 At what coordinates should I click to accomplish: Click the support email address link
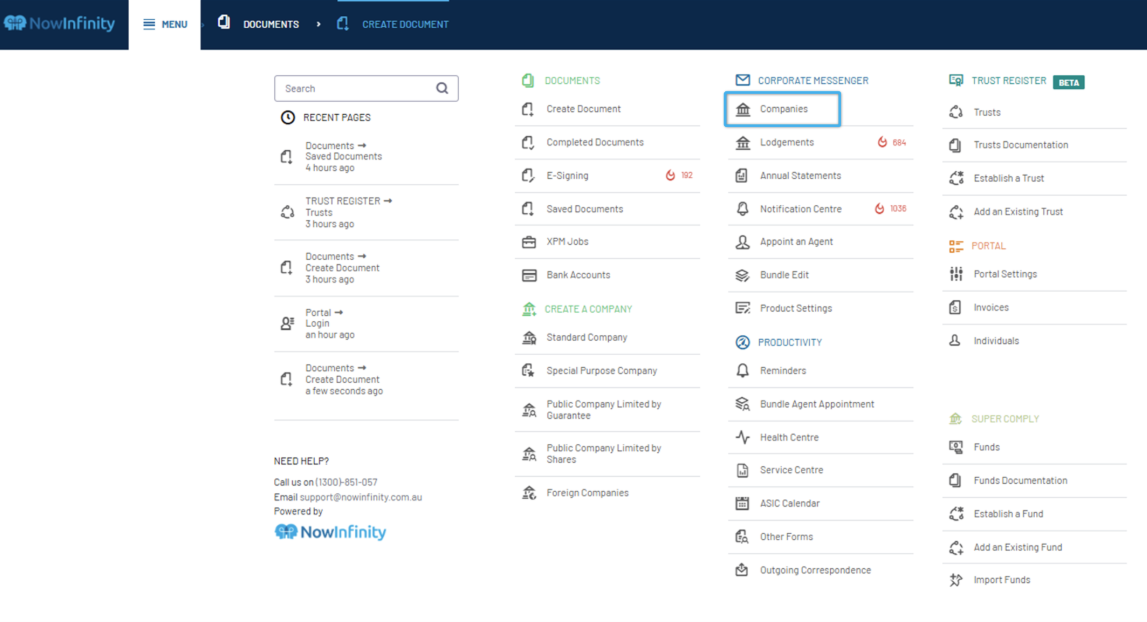[x=361, y=497]
